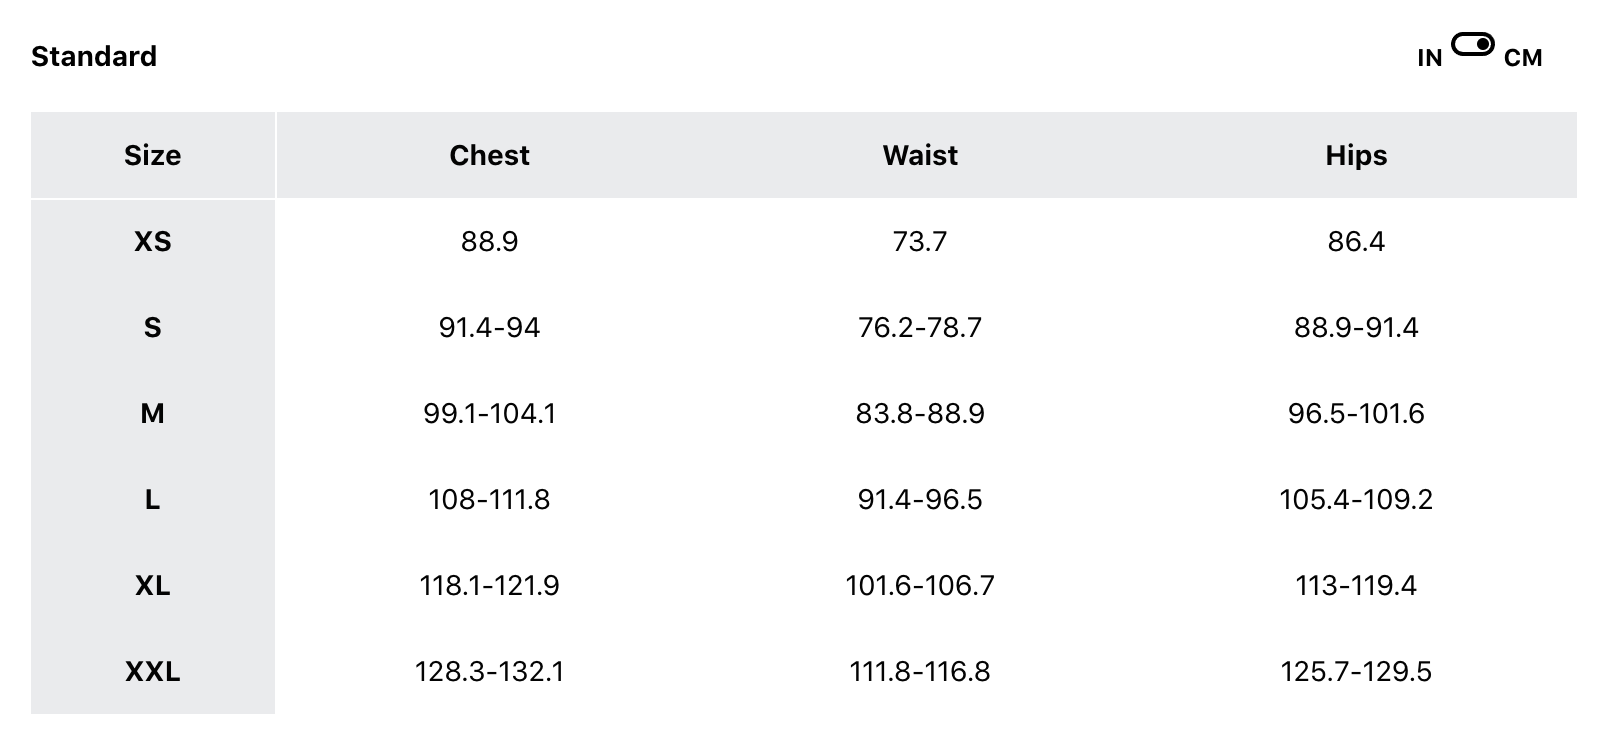Click the Standard heading
The width and height of the screenshot is (1608, 746).
pos(94,56)
